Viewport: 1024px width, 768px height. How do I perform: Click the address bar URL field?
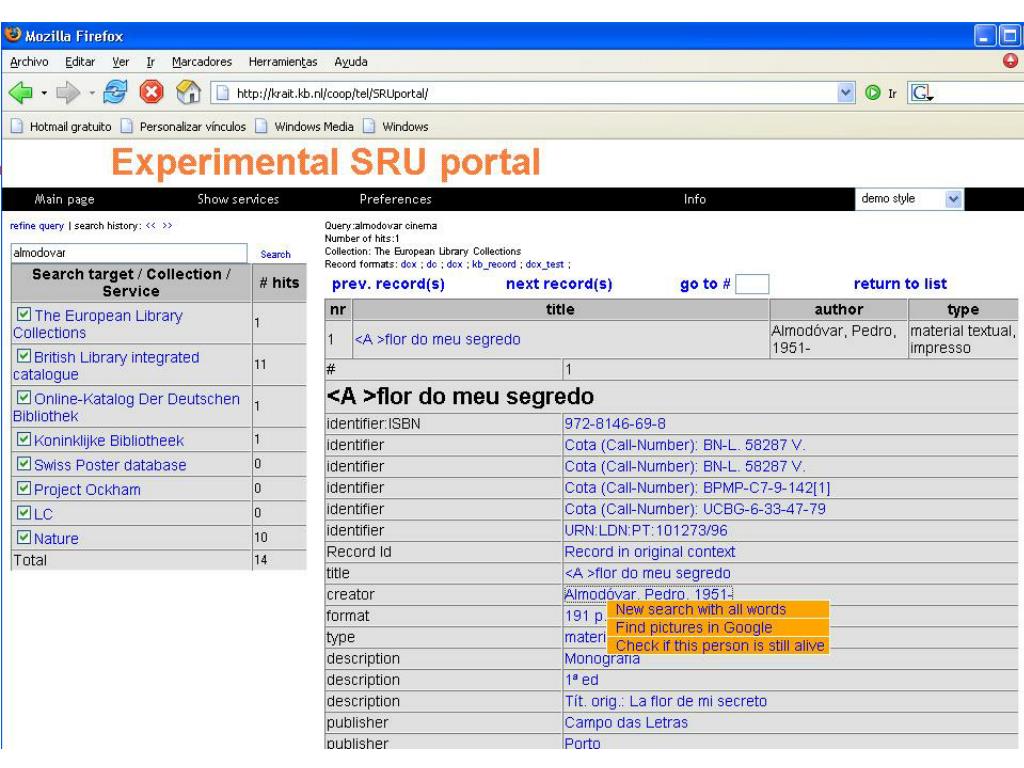(522, 93)
